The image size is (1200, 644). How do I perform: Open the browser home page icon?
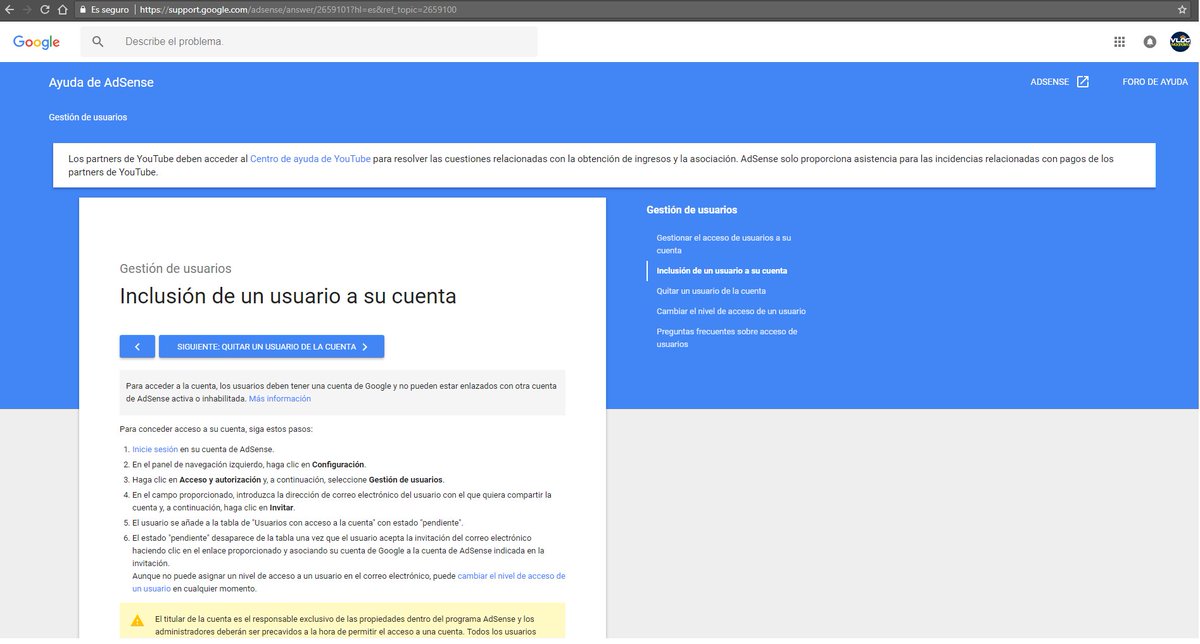(x=63, y=9)
